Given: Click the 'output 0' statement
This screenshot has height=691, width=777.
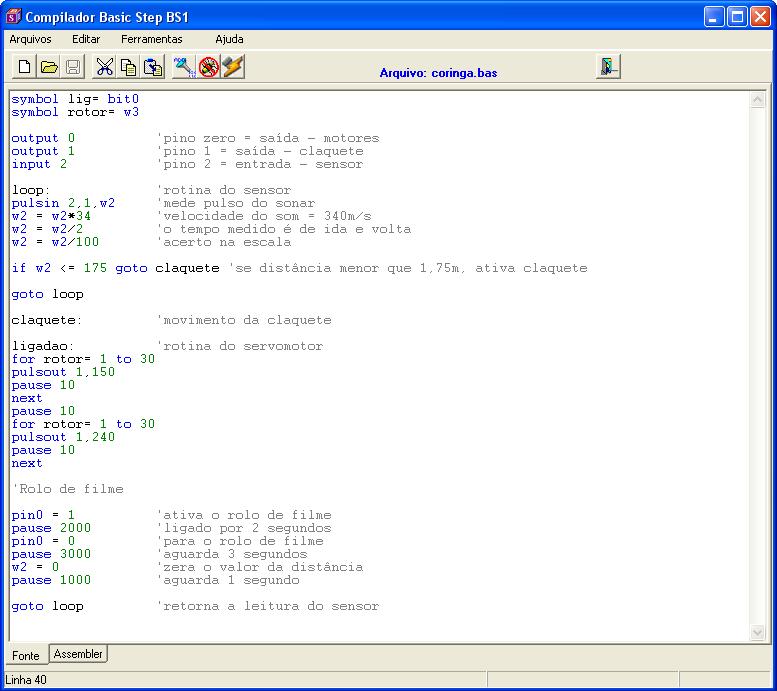Looking at the screenshot, I should (43, 138).
